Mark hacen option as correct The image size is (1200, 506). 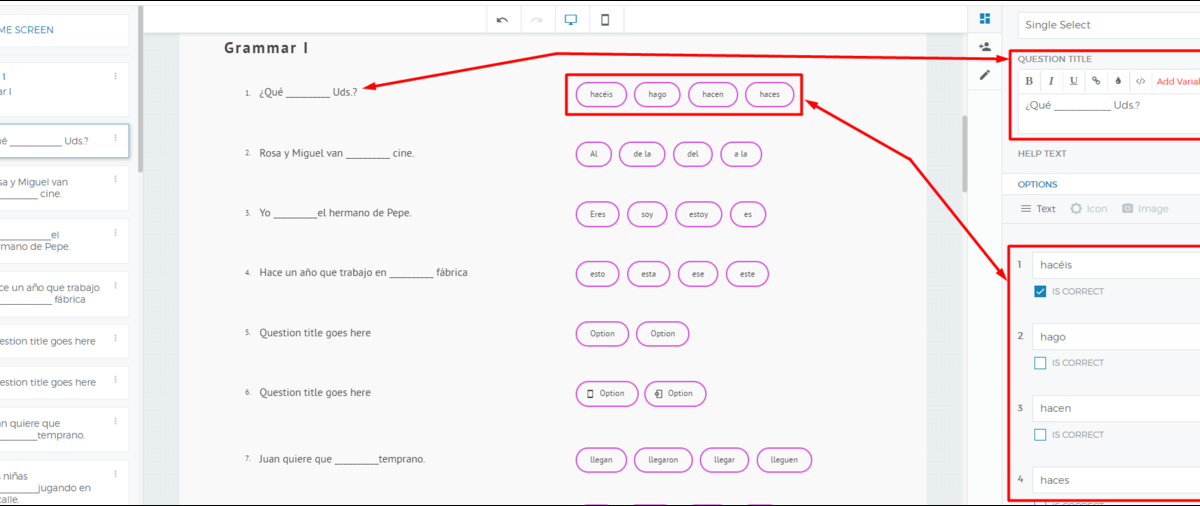pos(1040,435)
